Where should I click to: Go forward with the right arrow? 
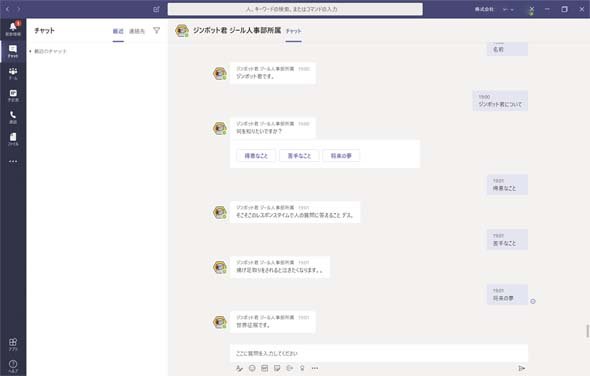(x=19, y=9)
